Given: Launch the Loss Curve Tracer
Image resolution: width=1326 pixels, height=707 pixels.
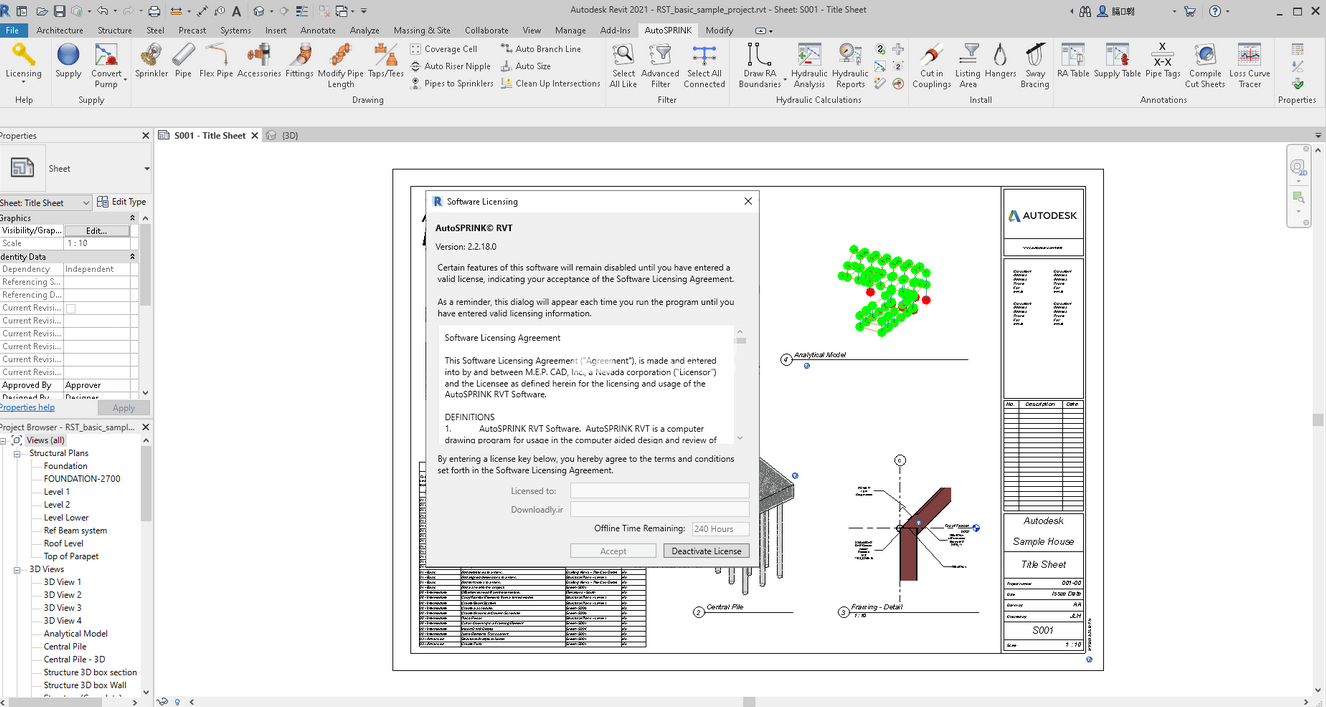Looking at the screenshot, I should [x=1249, y=66].
